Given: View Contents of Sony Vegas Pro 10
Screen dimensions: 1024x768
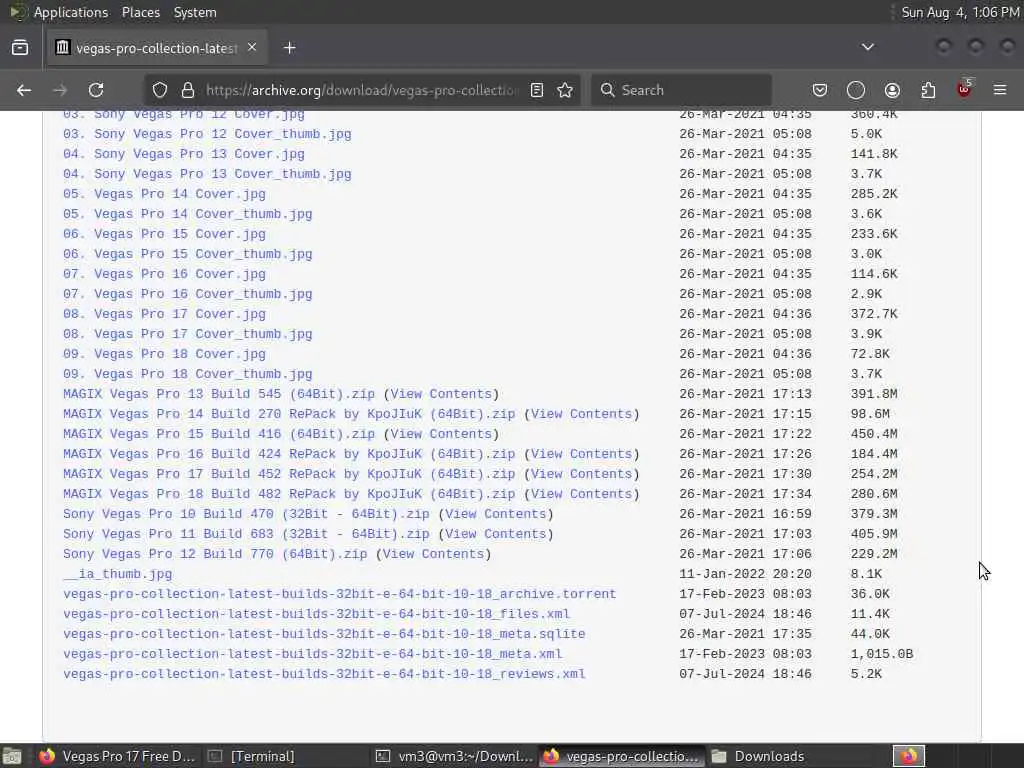Looking at the screenshot, I should (x=496, y=514).
